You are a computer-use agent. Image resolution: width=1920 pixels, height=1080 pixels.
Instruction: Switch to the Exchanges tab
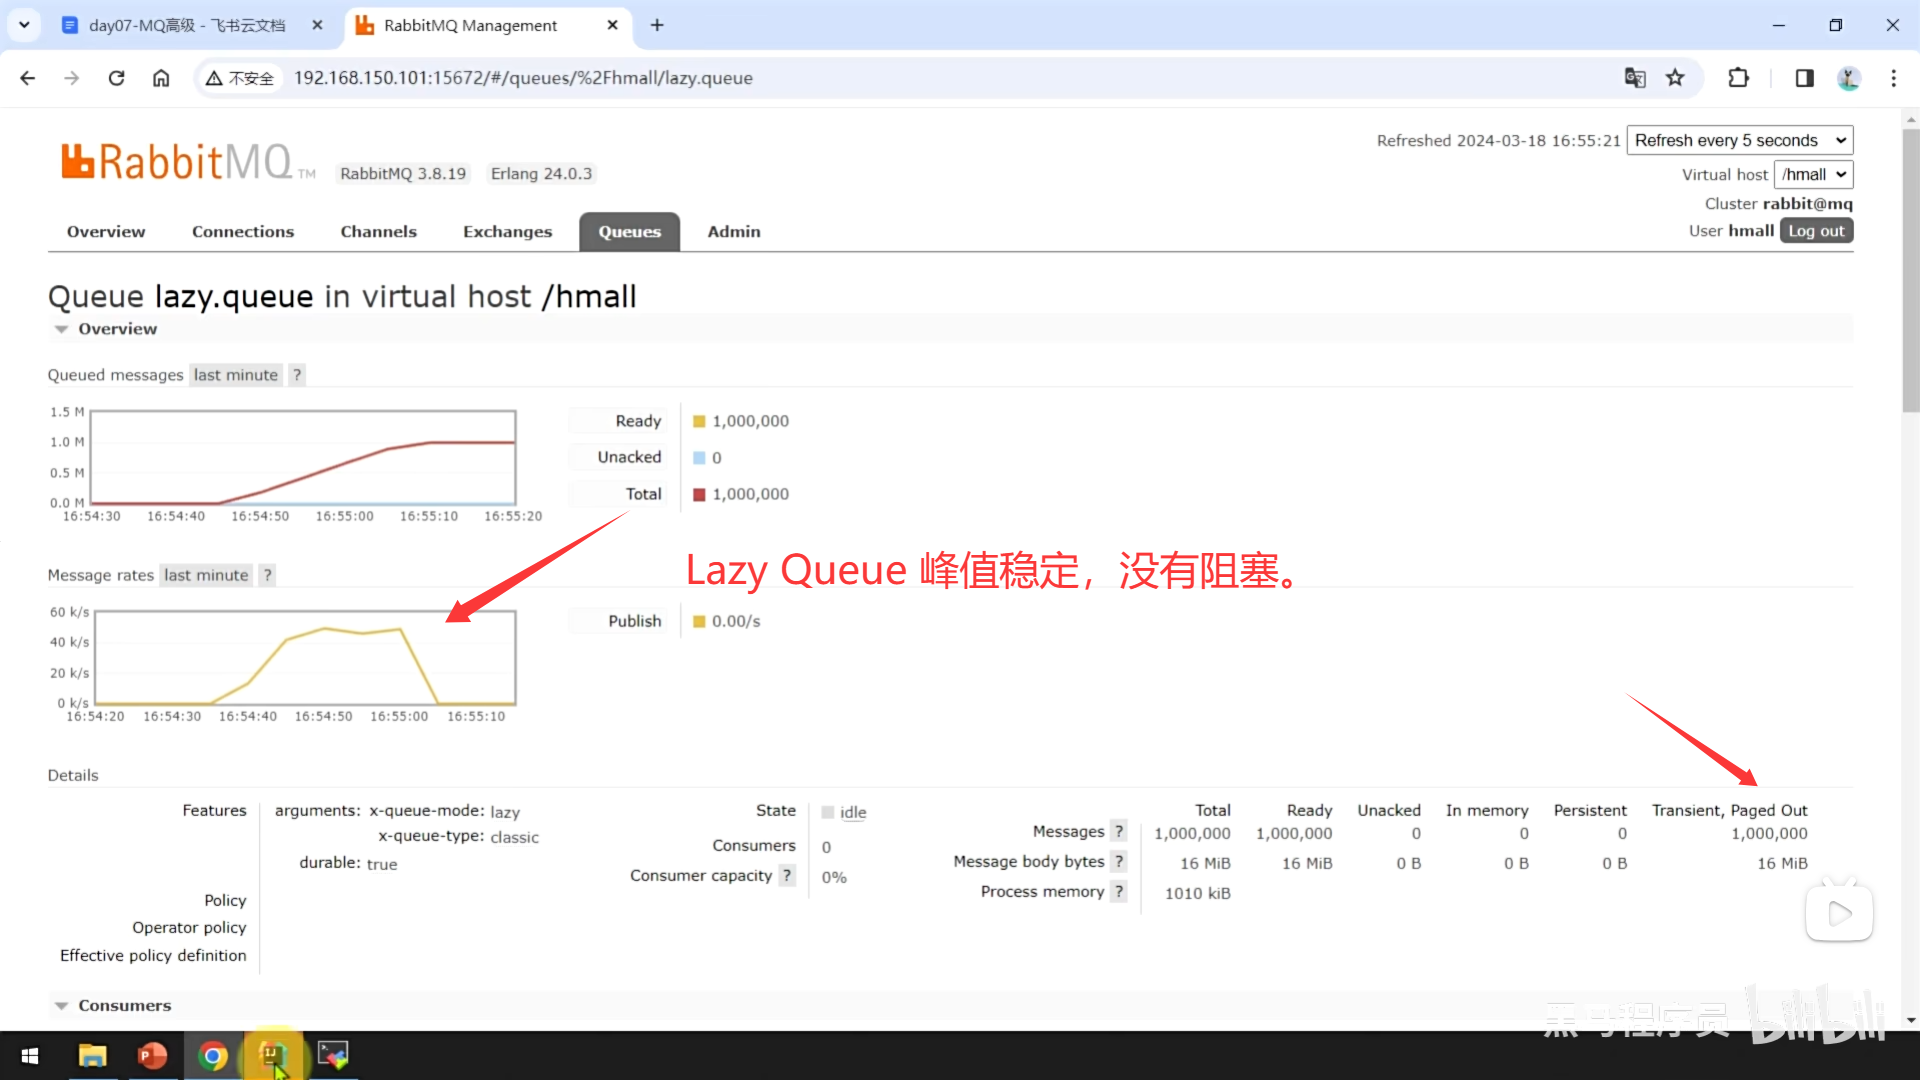(507, 232)
